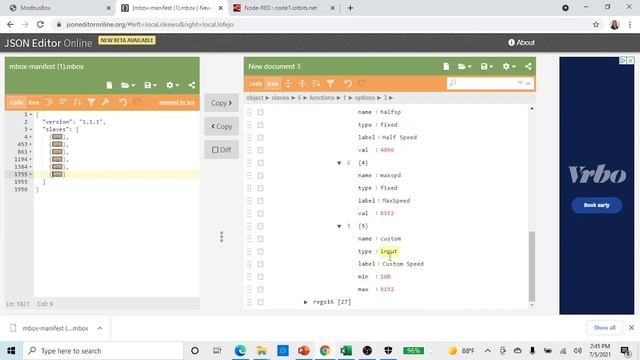
Task: Click the 'Custom Speed' label value
Action: pos(403,264)
